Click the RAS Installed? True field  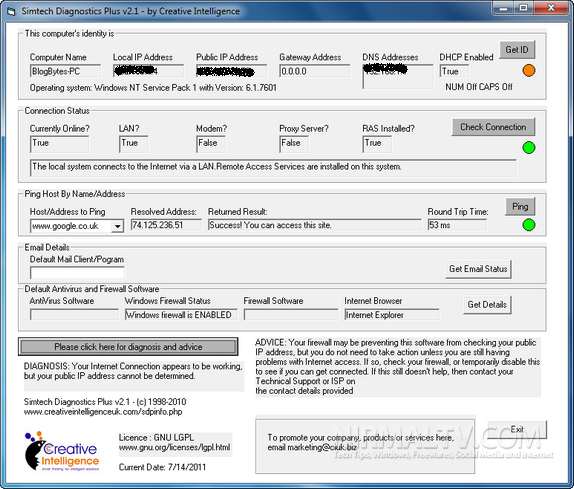(377, 144)
